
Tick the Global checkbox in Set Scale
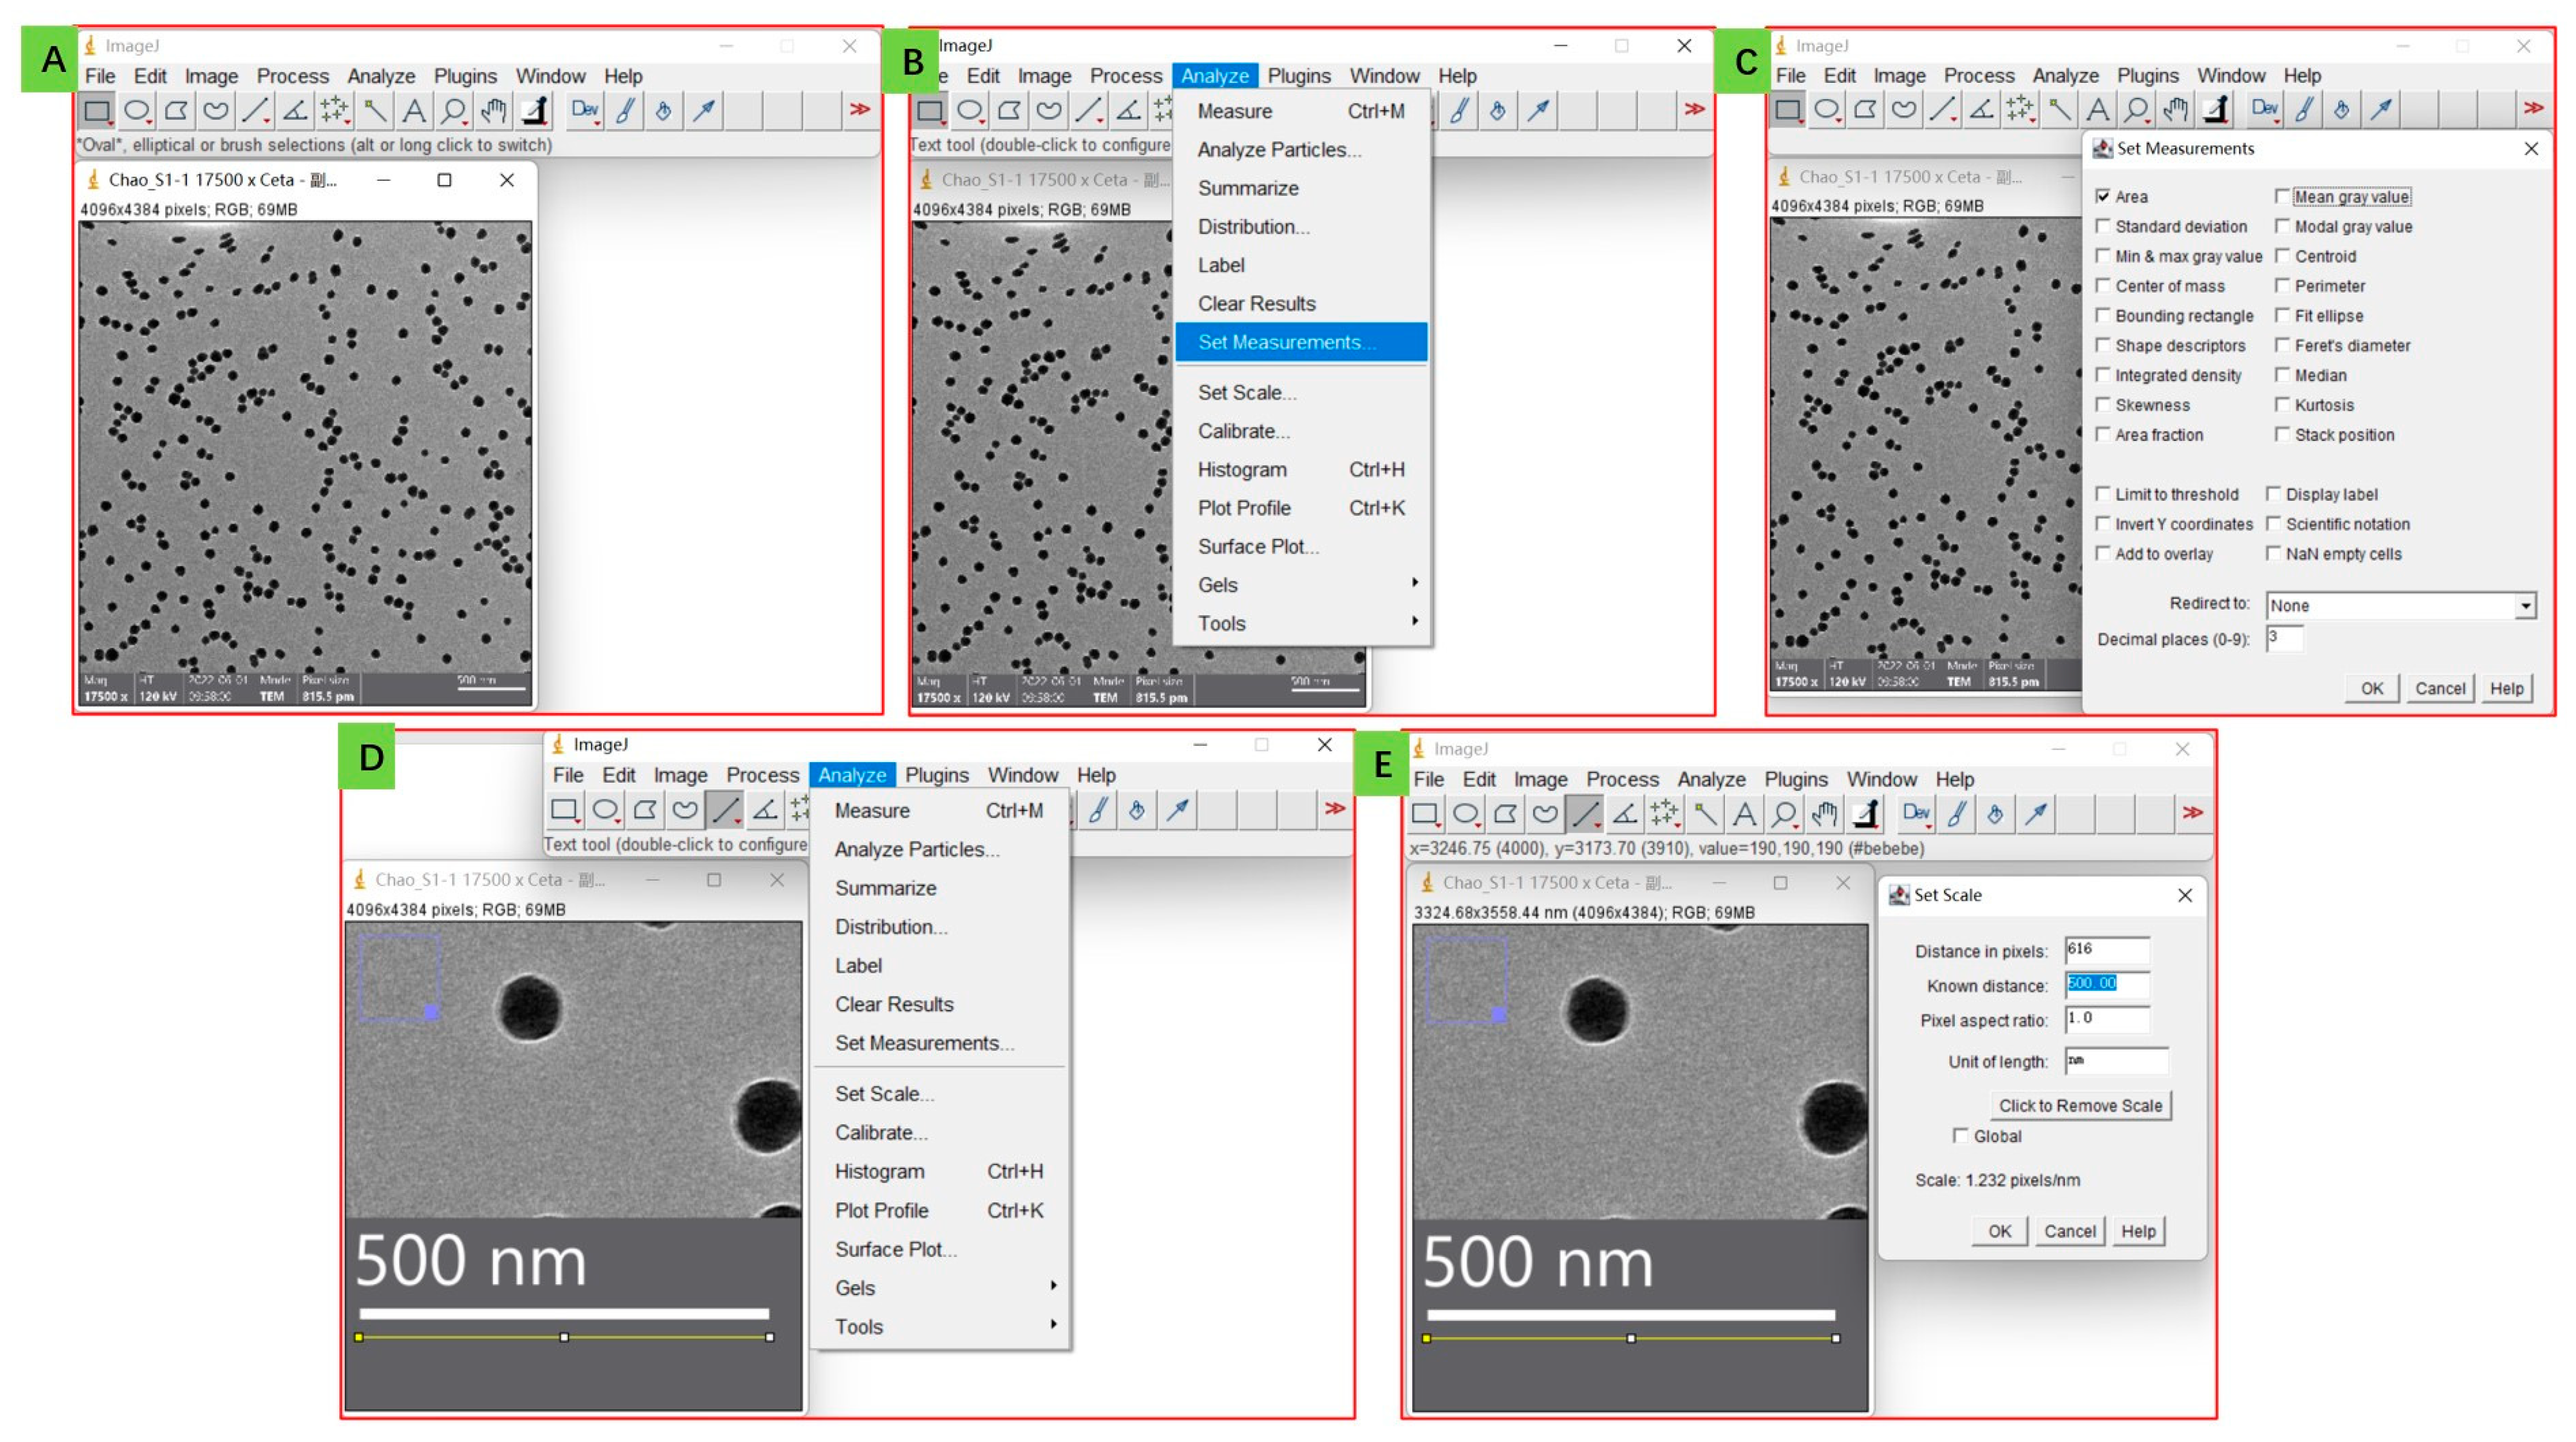click(x=1960, y=1136)
